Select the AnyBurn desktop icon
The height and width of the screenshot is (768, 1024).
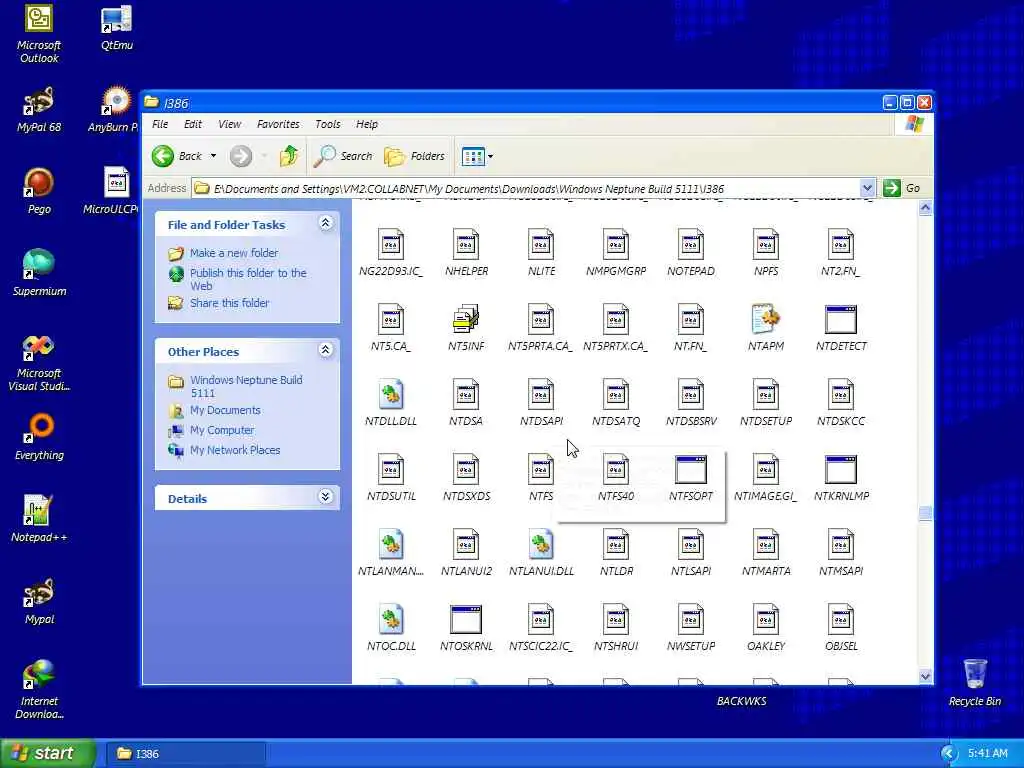pos(114,108)
